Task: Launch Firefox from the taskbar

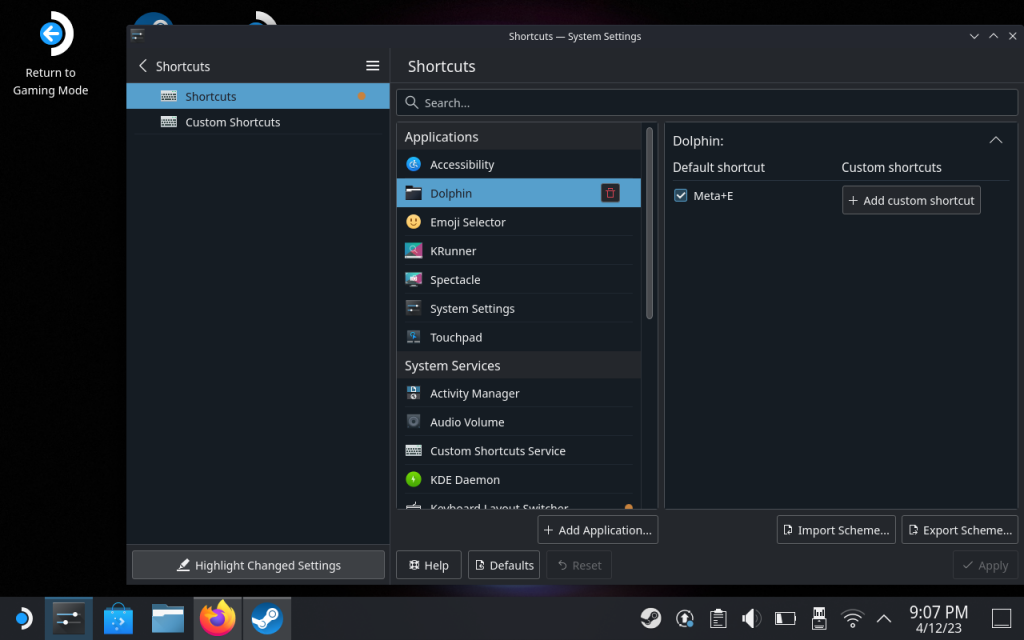Action: coord(217,619)
